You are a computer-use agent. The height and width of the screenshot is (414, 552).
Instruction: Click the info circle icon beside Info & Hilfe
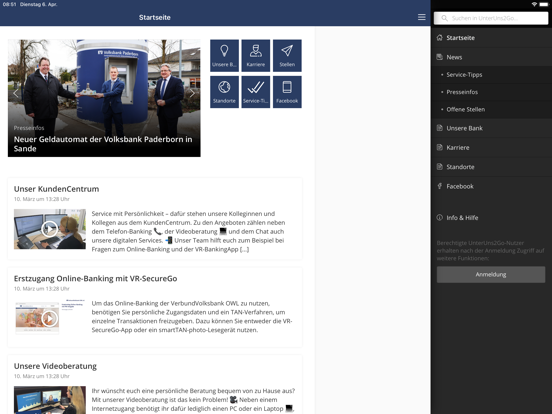(439, 218)
